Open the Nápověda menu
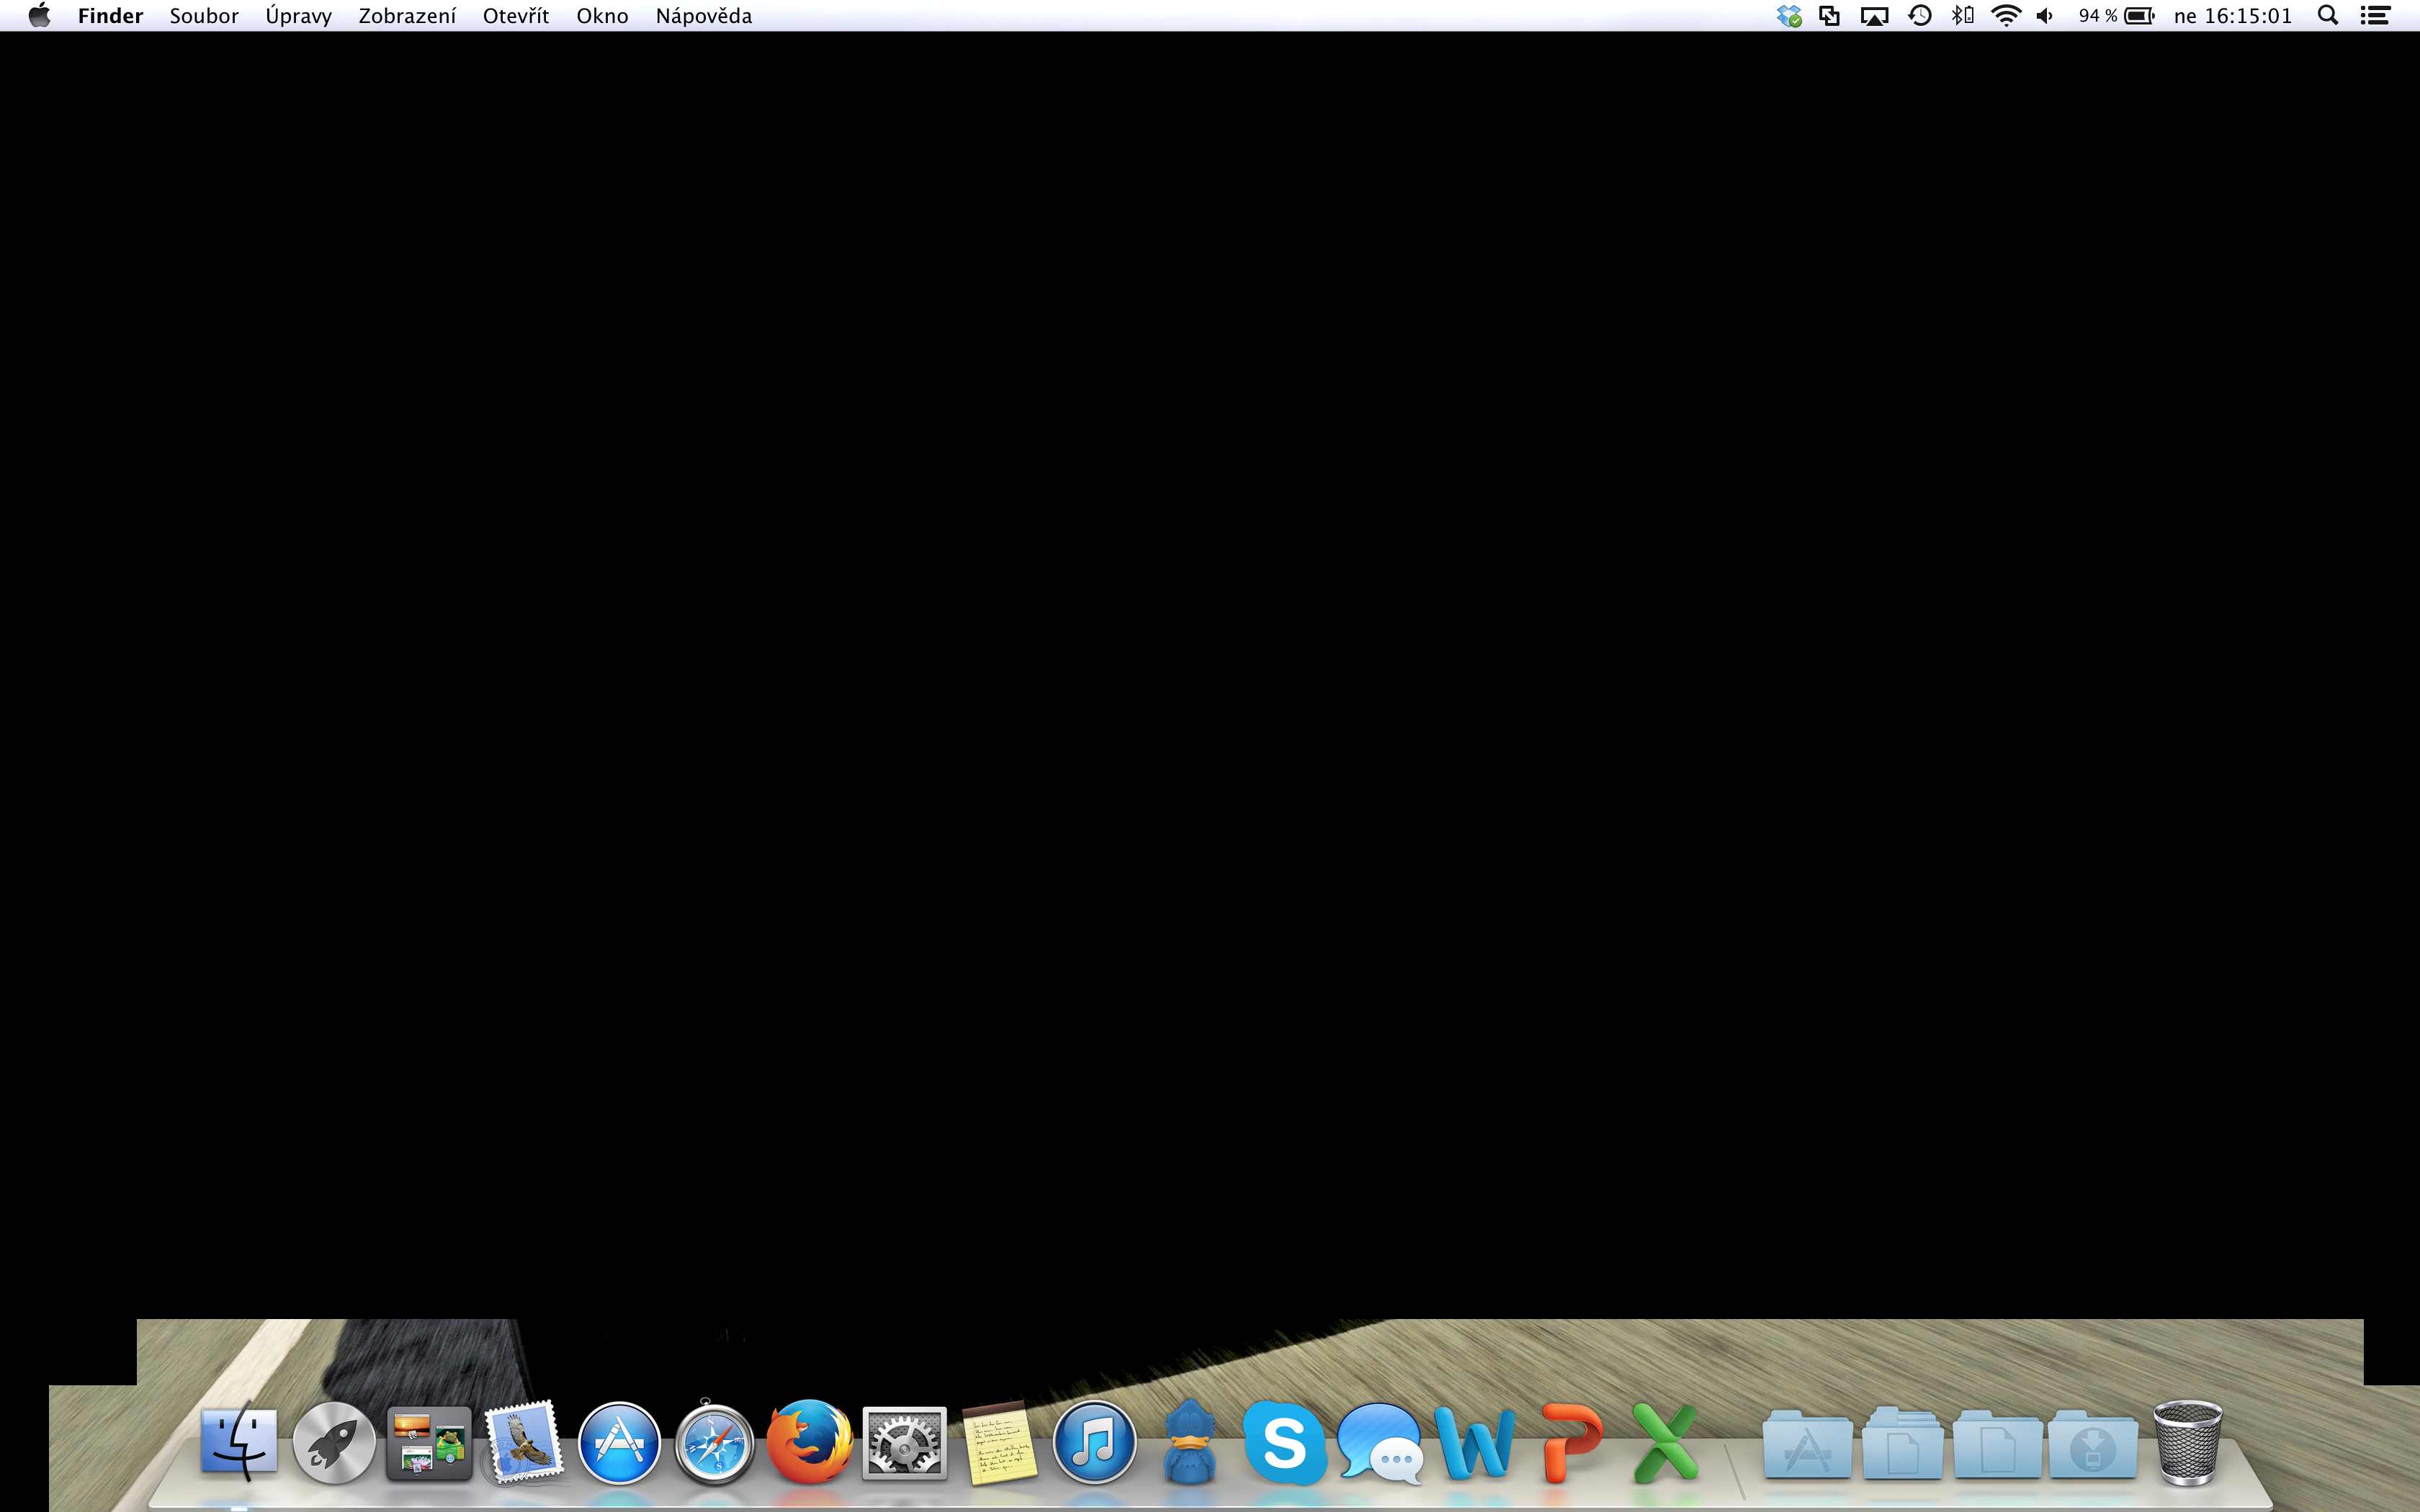Viewport: 2420px width, 1512px height. tap(703, 16)
